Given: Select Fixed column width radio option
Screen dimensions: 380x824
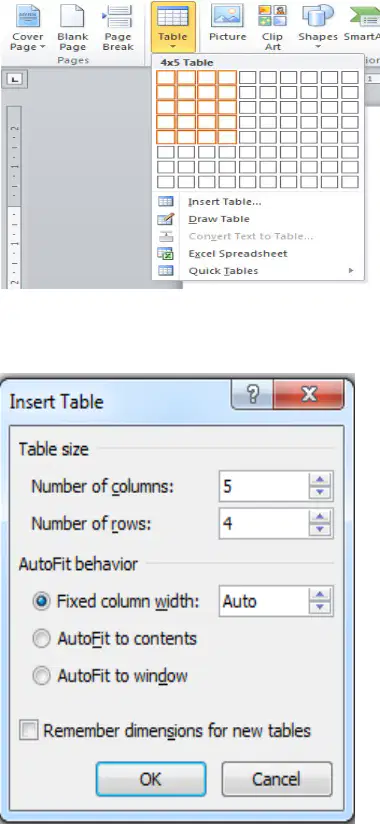Looking at the screenshot, I should [41, 601].
